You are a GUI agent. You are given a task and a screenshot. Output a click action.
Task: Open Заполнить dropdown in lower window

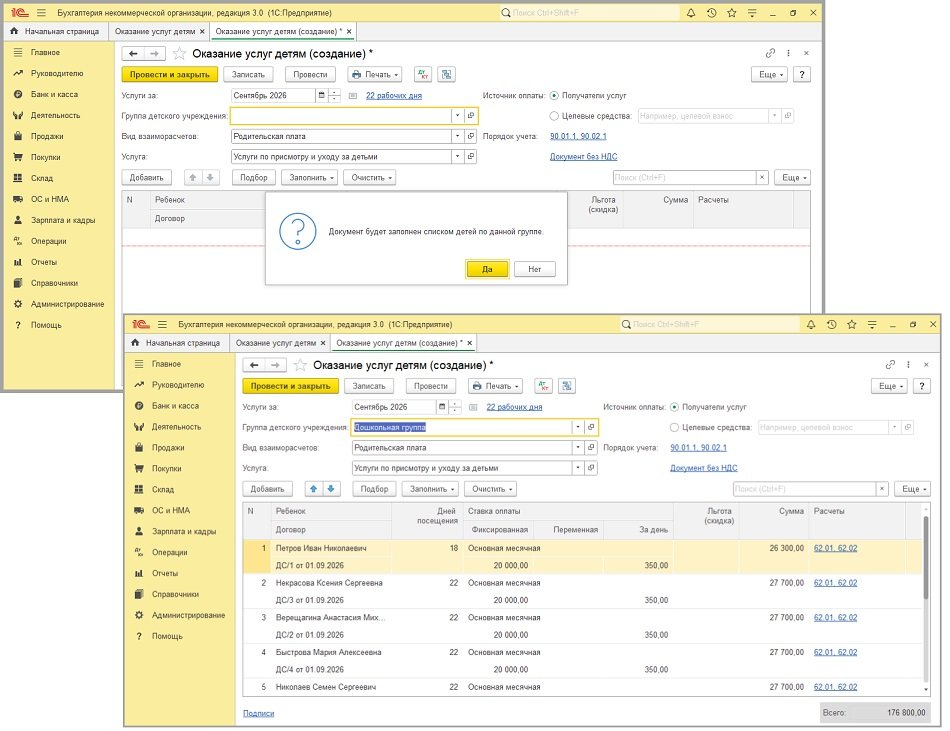[432, 489]
